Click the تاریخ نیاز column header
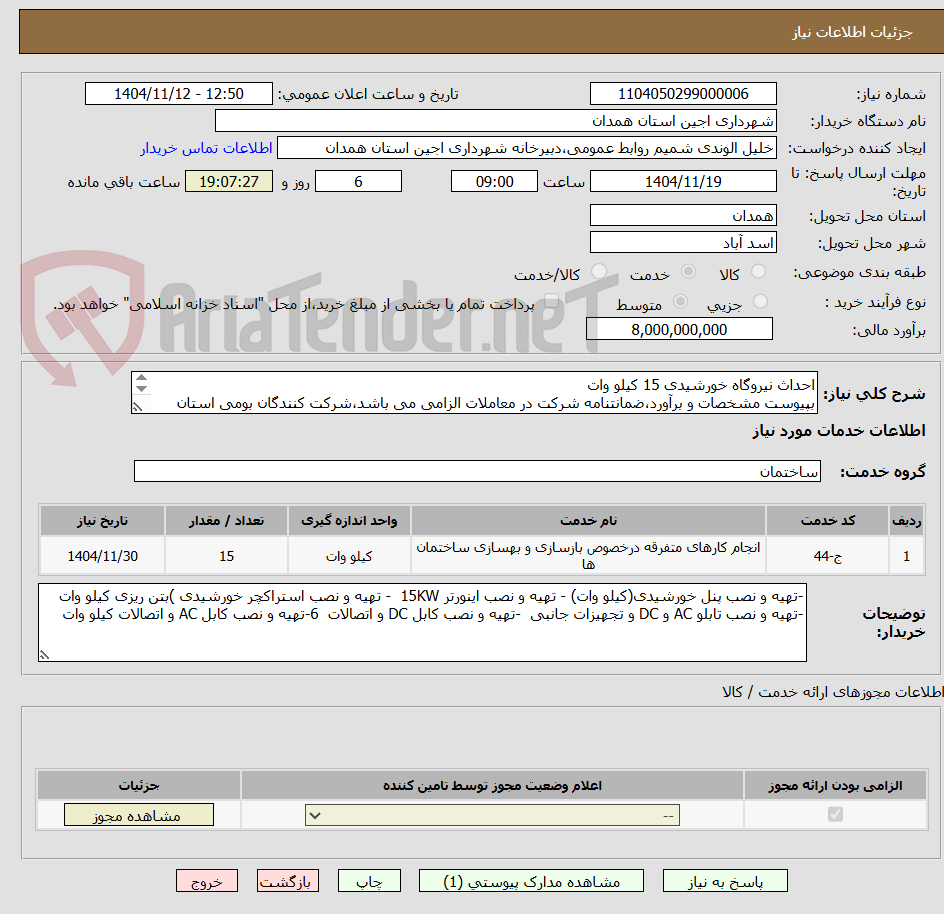This screenshot has height=914, width=944. tap(102, 521)
